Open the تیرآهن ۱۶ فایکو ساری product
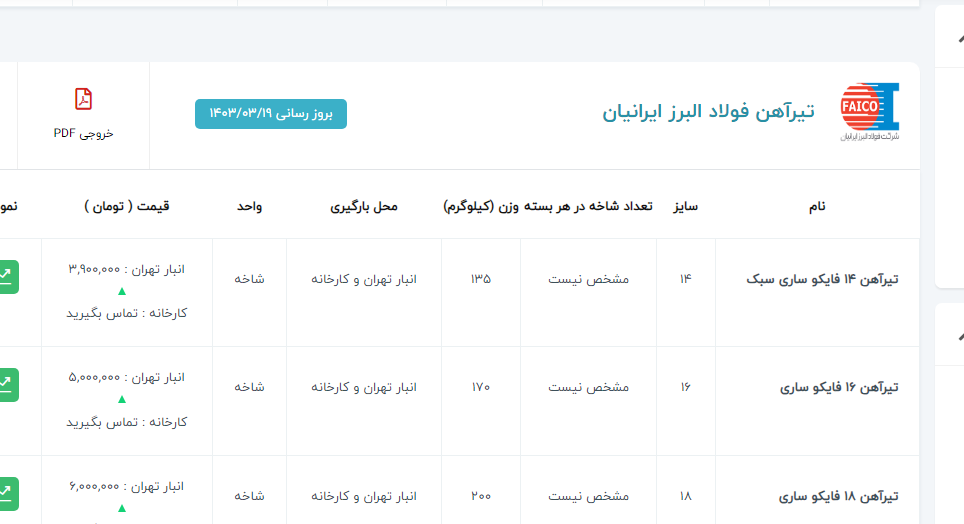Viewport: 964px width, 524px height. tap(839, 387)
